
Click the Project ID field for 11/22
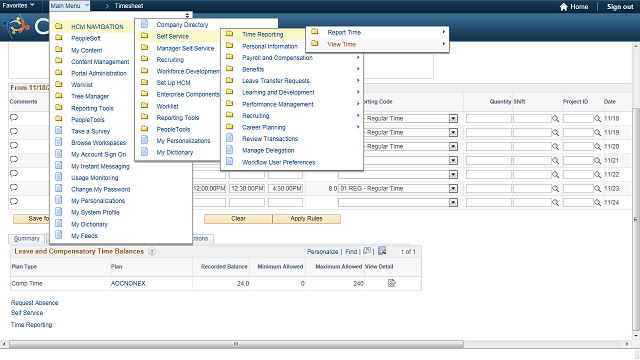pos(578,175)
